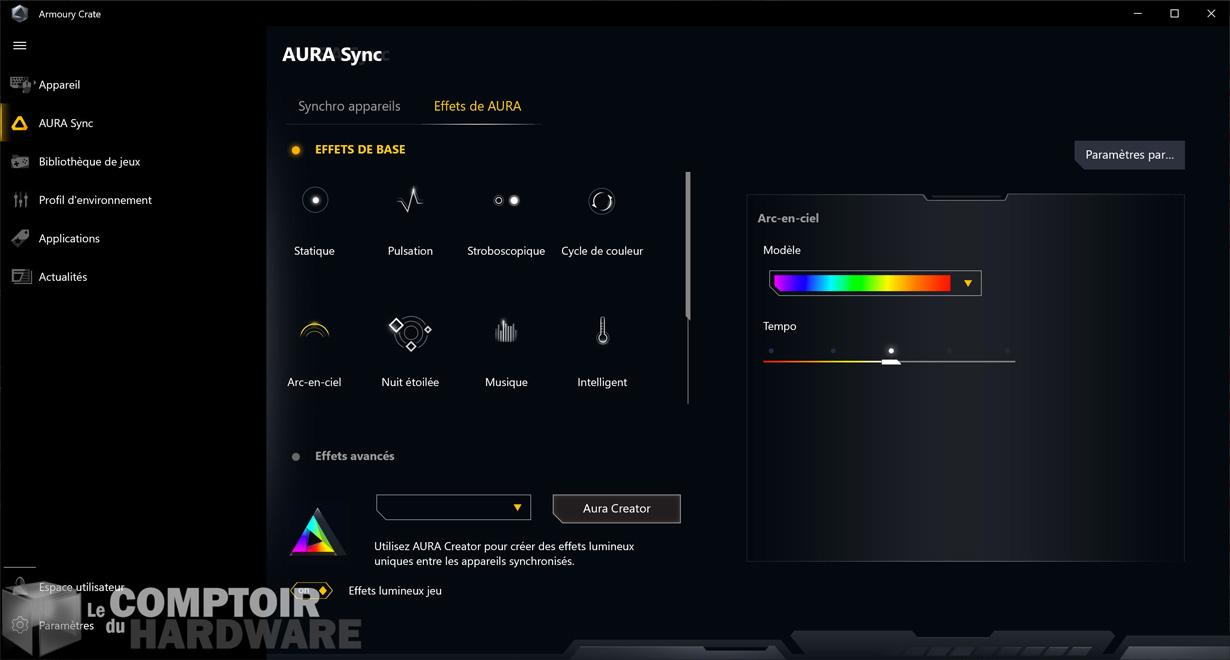Image resolution: width=1230 pixels, height=660 pixels.
Task: Switch to the Synchro appareils tab
Action: [x=348, y=106]
